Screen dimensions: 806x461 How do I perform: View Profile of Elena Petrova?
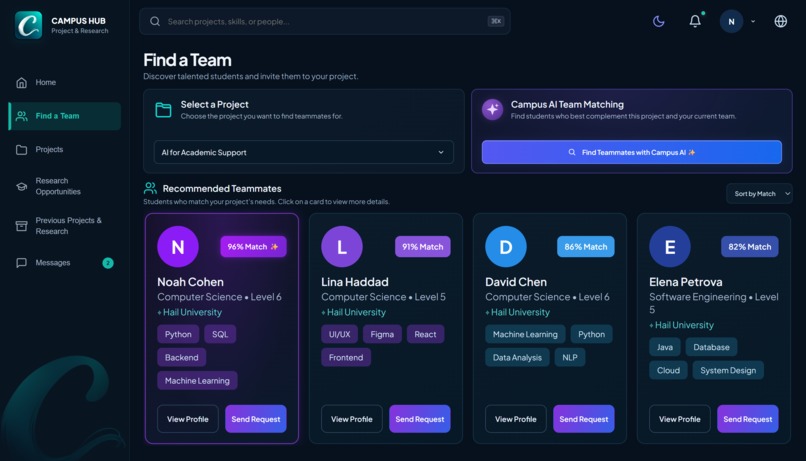[x=680, y=419]
